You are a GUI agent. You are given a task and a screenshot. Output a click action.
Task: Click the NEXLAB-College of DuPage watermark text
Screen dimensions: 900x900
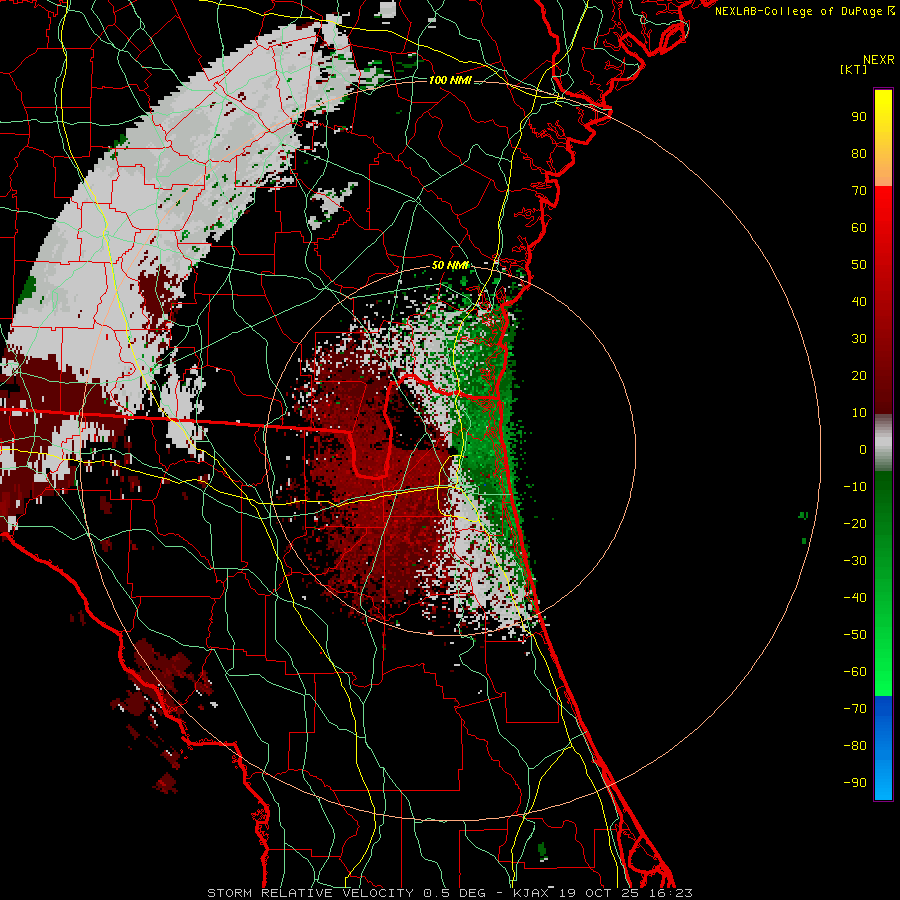(800, 11)
